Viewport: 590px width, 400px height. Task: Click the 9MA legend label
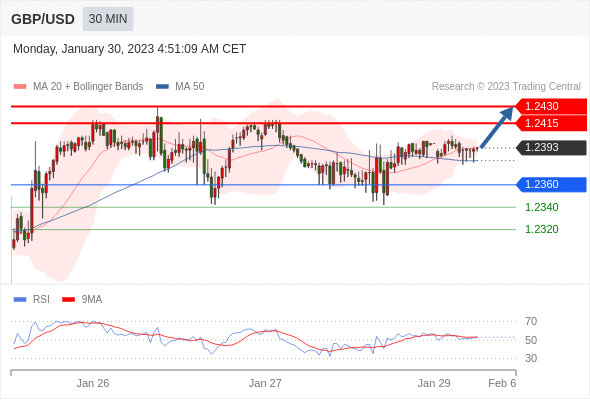91,300
